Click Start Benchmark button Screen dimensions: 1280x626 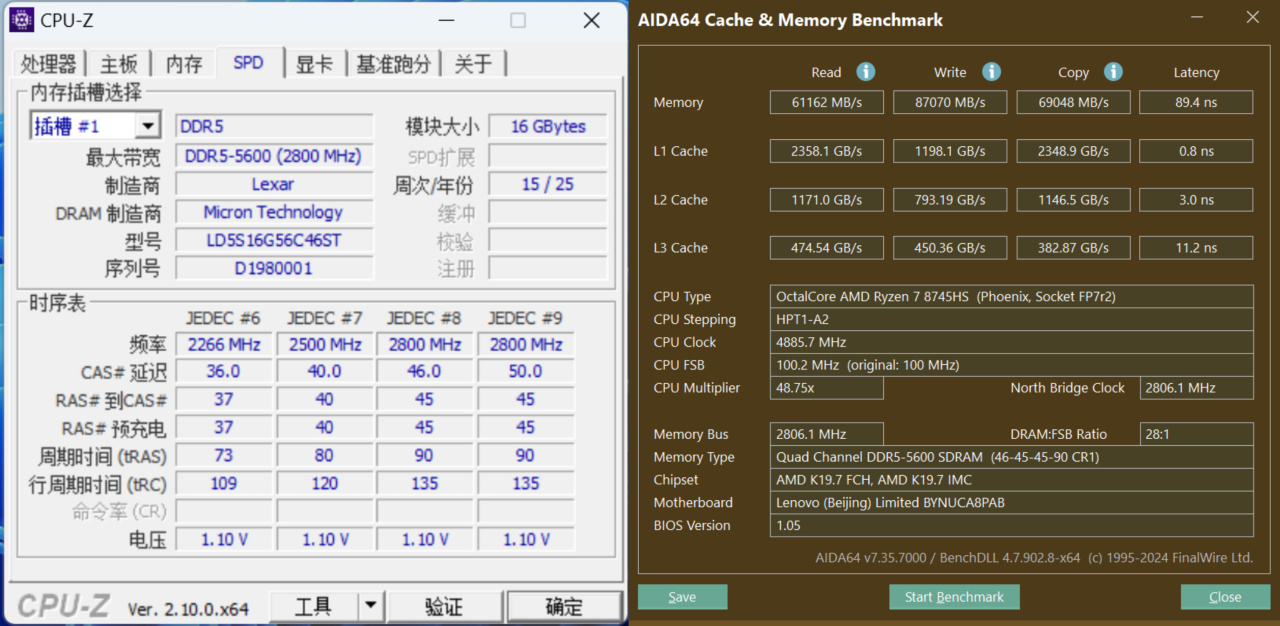pyautogui.click(x=954, y=597)
